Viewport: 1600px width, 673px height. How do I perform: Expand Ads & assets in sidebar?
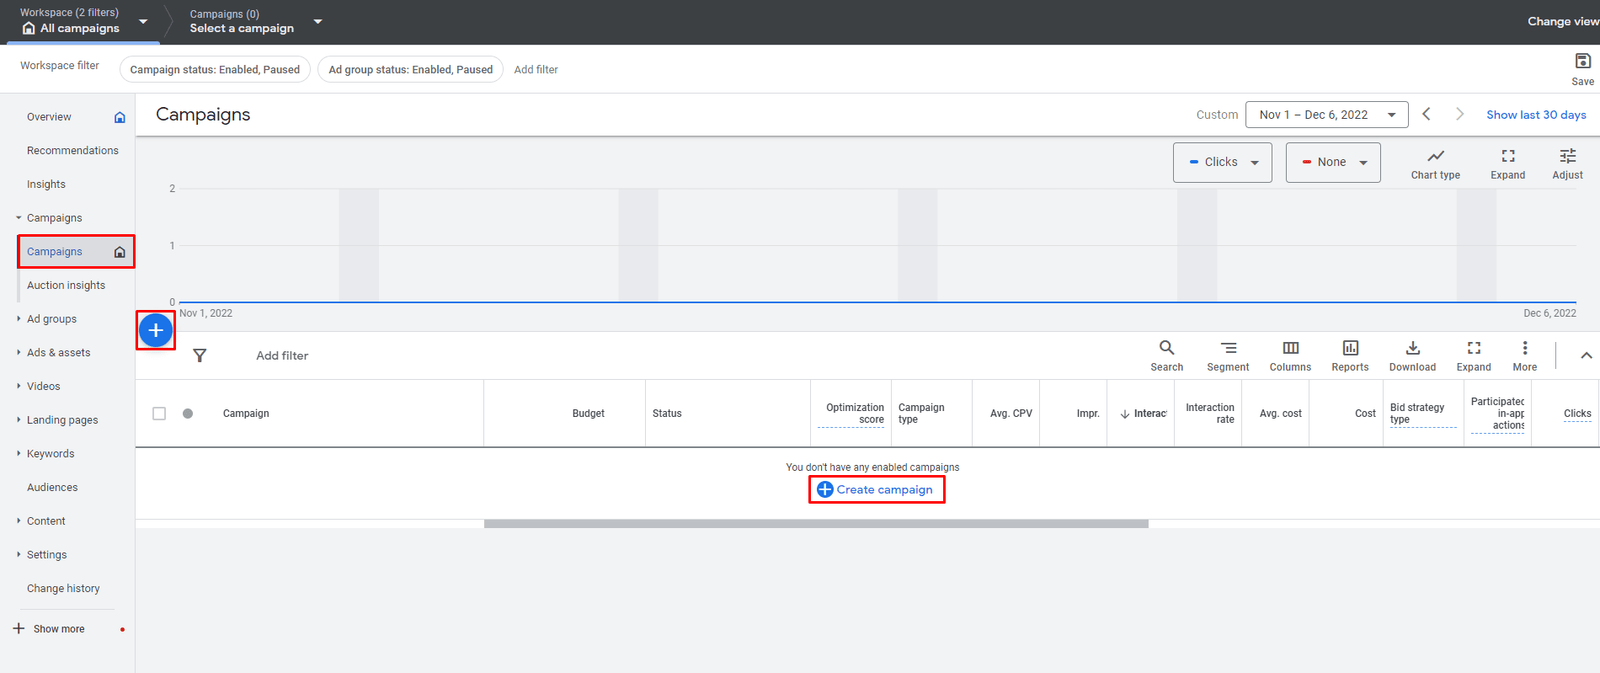pyautogui.click(x=18, y=352)
